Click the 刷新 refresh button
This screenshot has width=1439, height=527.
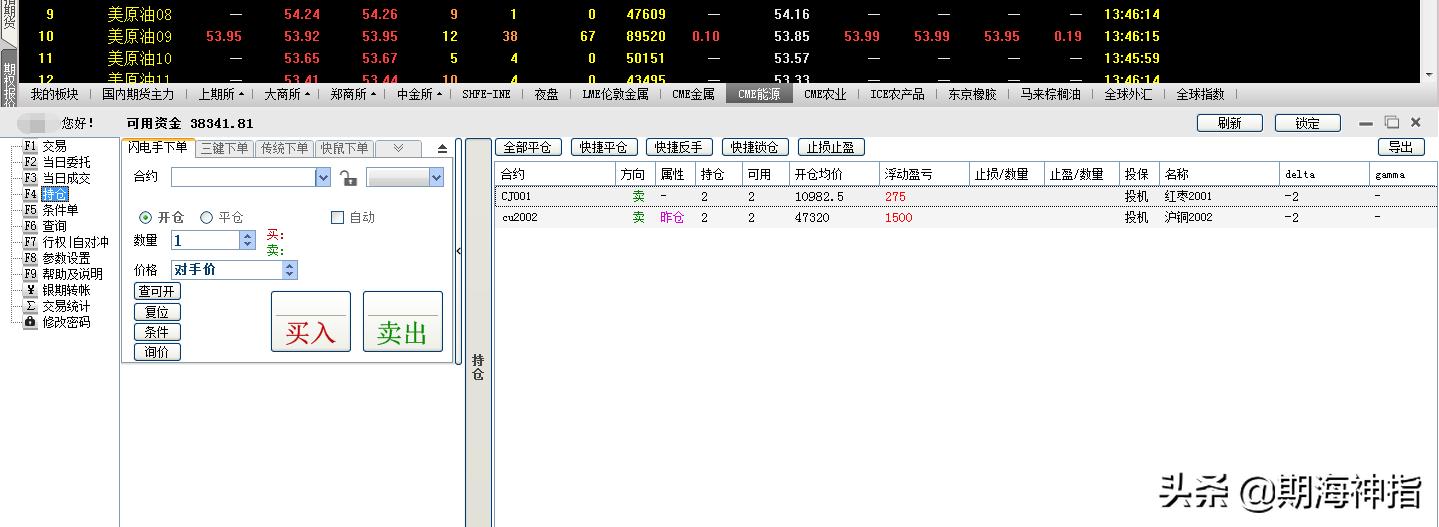pyautogui.click(x=1230, y=123)
